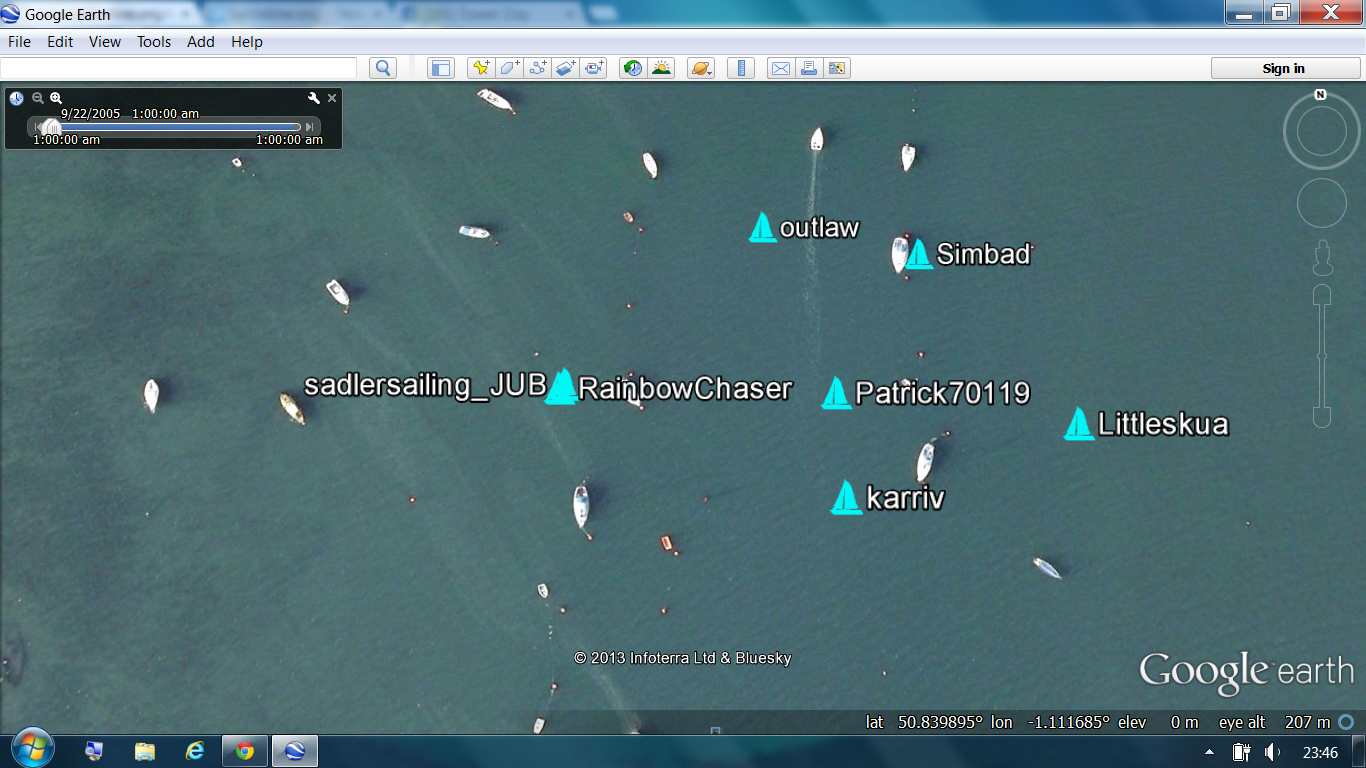Reset north using the N marker
The height and width of the screenshot is (768, 1366).
click(1320, 95)
